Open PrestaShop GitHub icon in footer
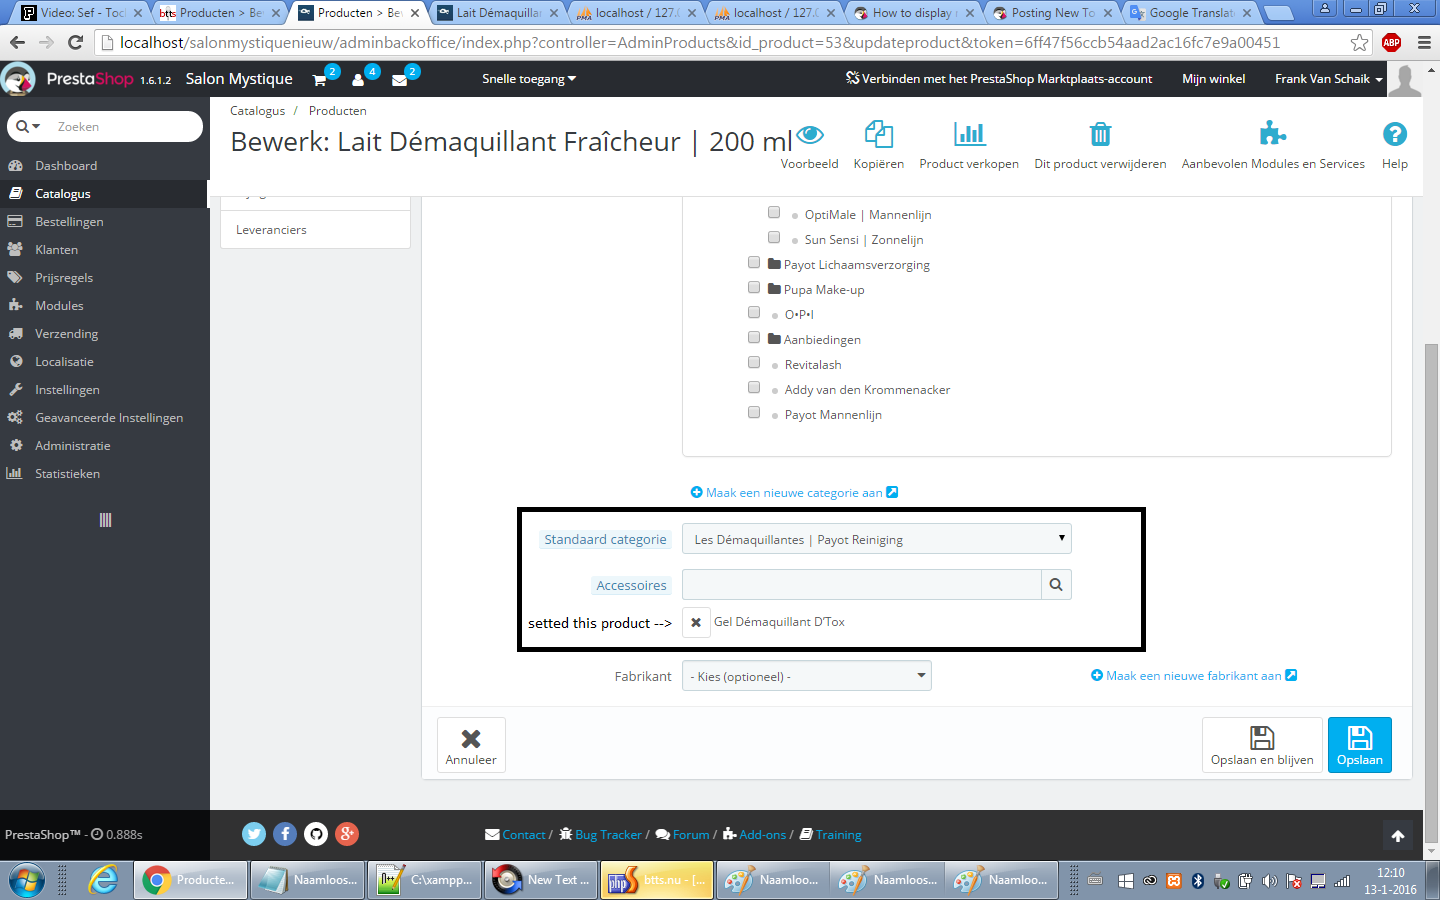The image size is (1440, 900). pyautogui.click(x=316, y=834)
